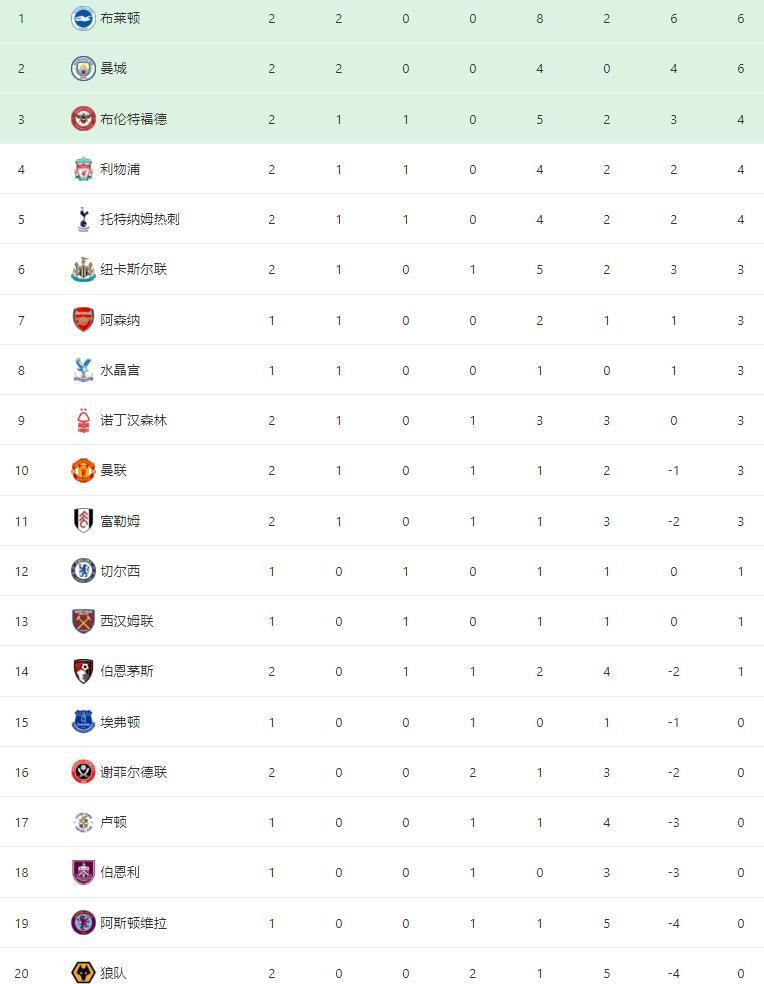
Task: Select the 卢顿 team name
Action: point(113,822)
